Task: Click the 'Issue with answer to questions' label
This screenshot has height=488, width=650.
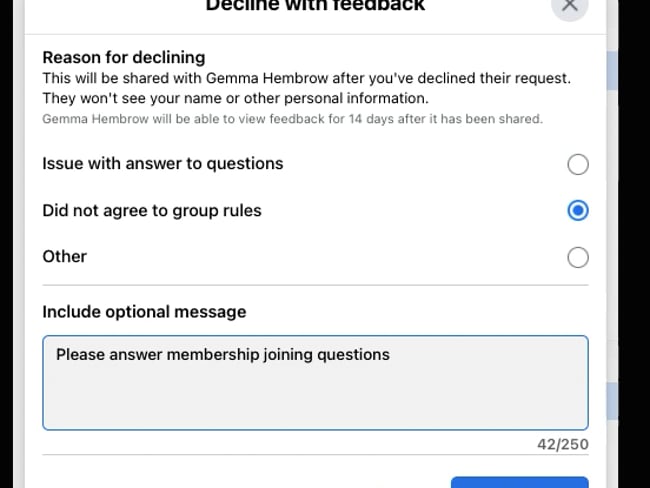Action: click(x=162, y=164)
